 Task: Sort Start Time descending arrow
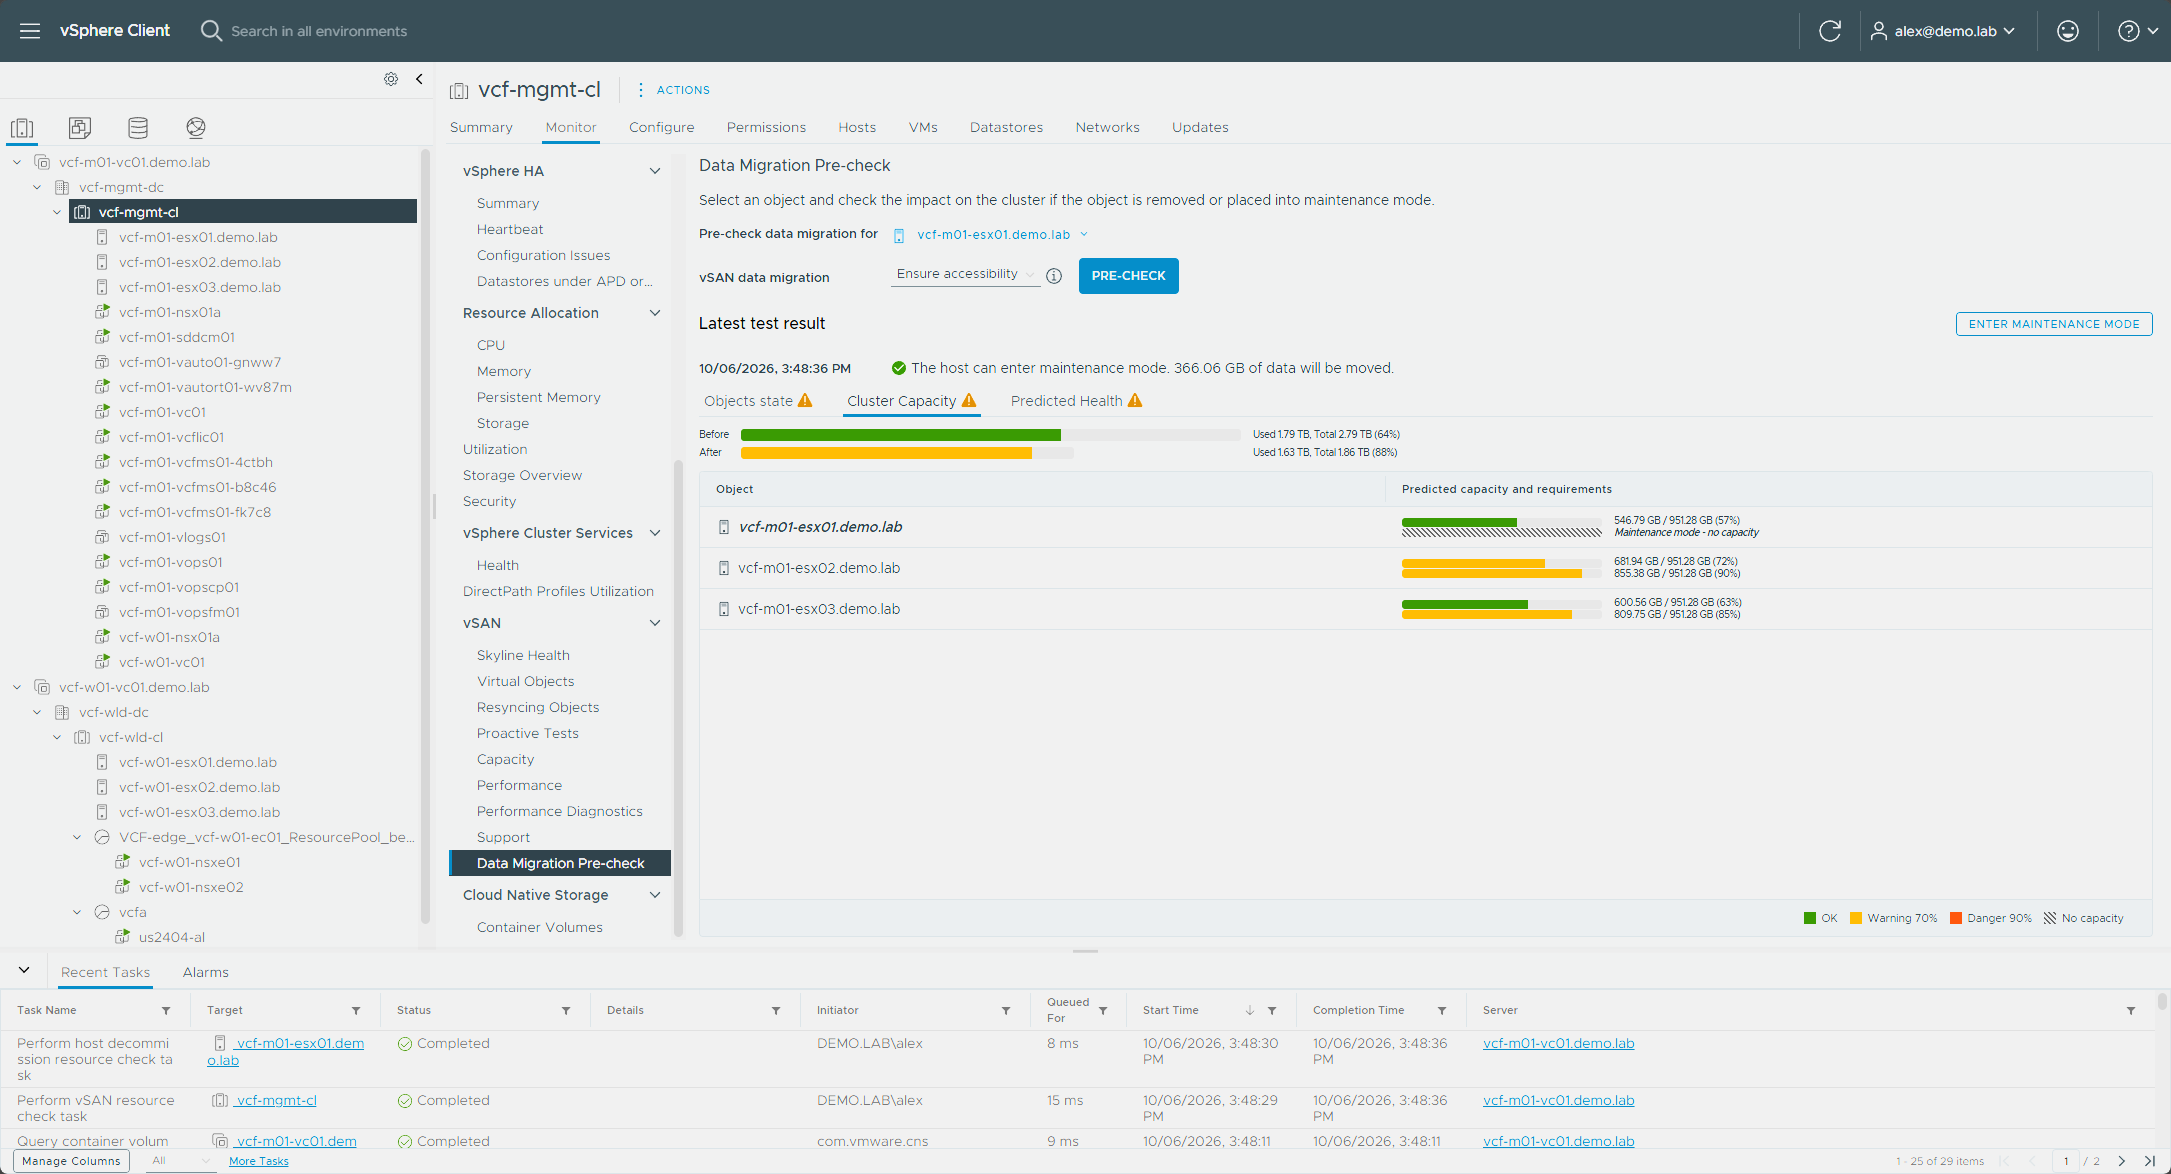click(1250, 1011)
